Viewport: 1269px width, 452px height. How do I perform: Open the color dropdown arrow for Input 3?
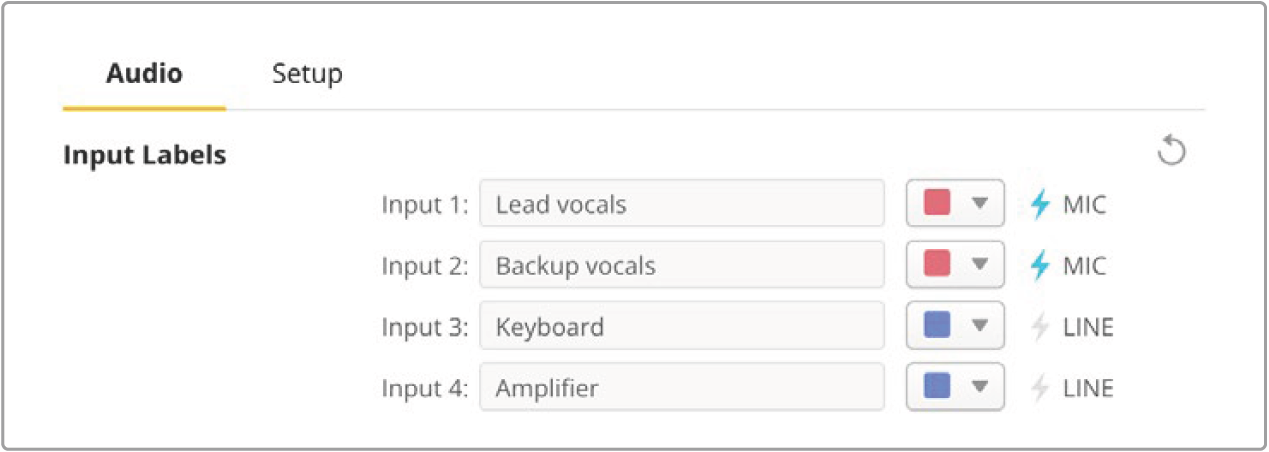[x=980, y=327]
